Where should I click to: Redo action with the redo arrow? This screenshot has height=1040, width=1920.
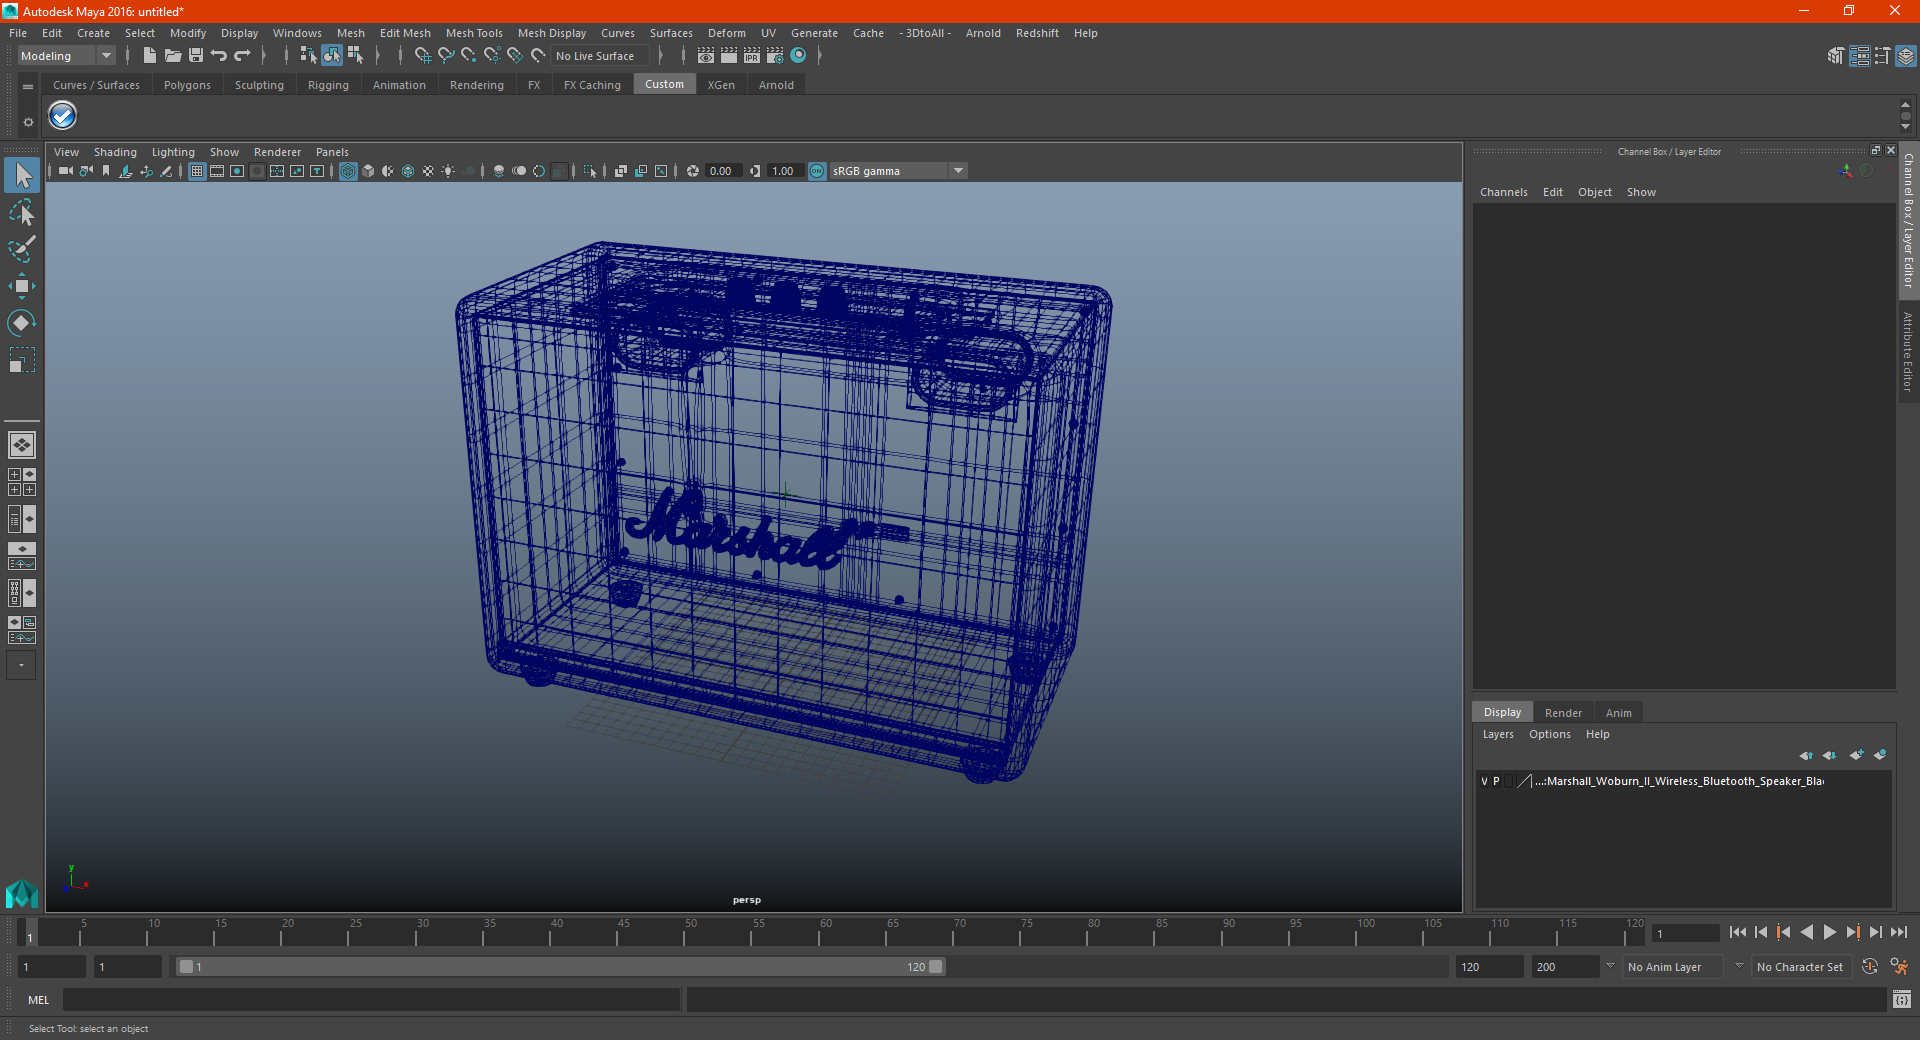pos(242,56)
